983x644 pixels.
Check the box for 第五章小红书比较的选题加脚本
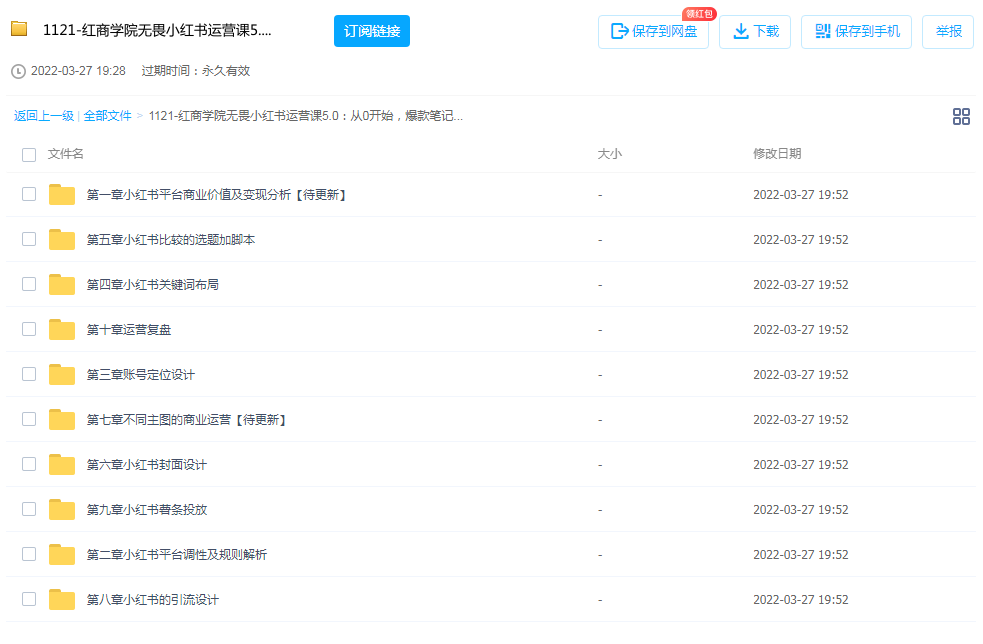(x=29, y=239)
